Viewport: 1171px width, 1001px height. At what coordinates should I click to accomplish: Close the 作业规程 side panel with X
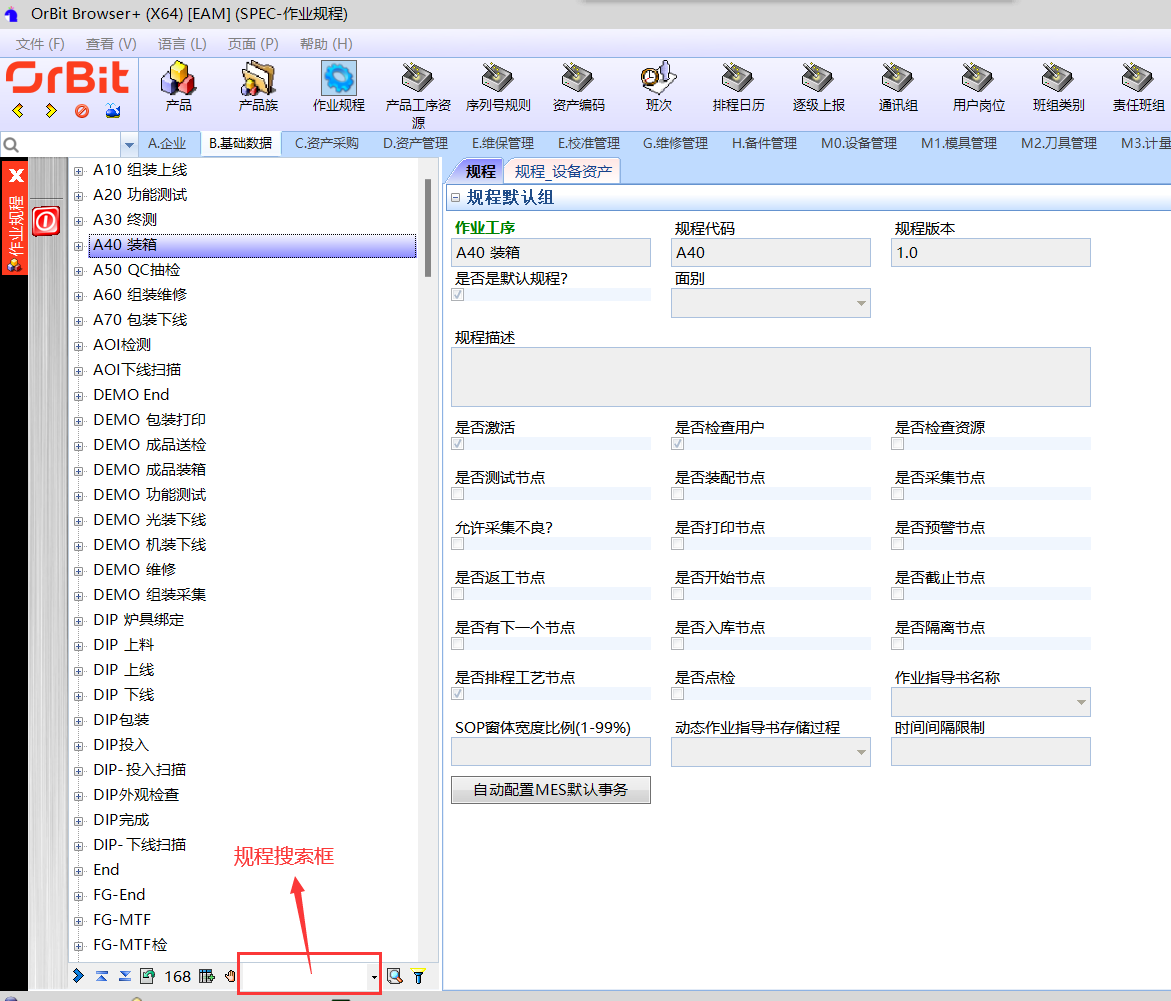(x=16, y=176)
